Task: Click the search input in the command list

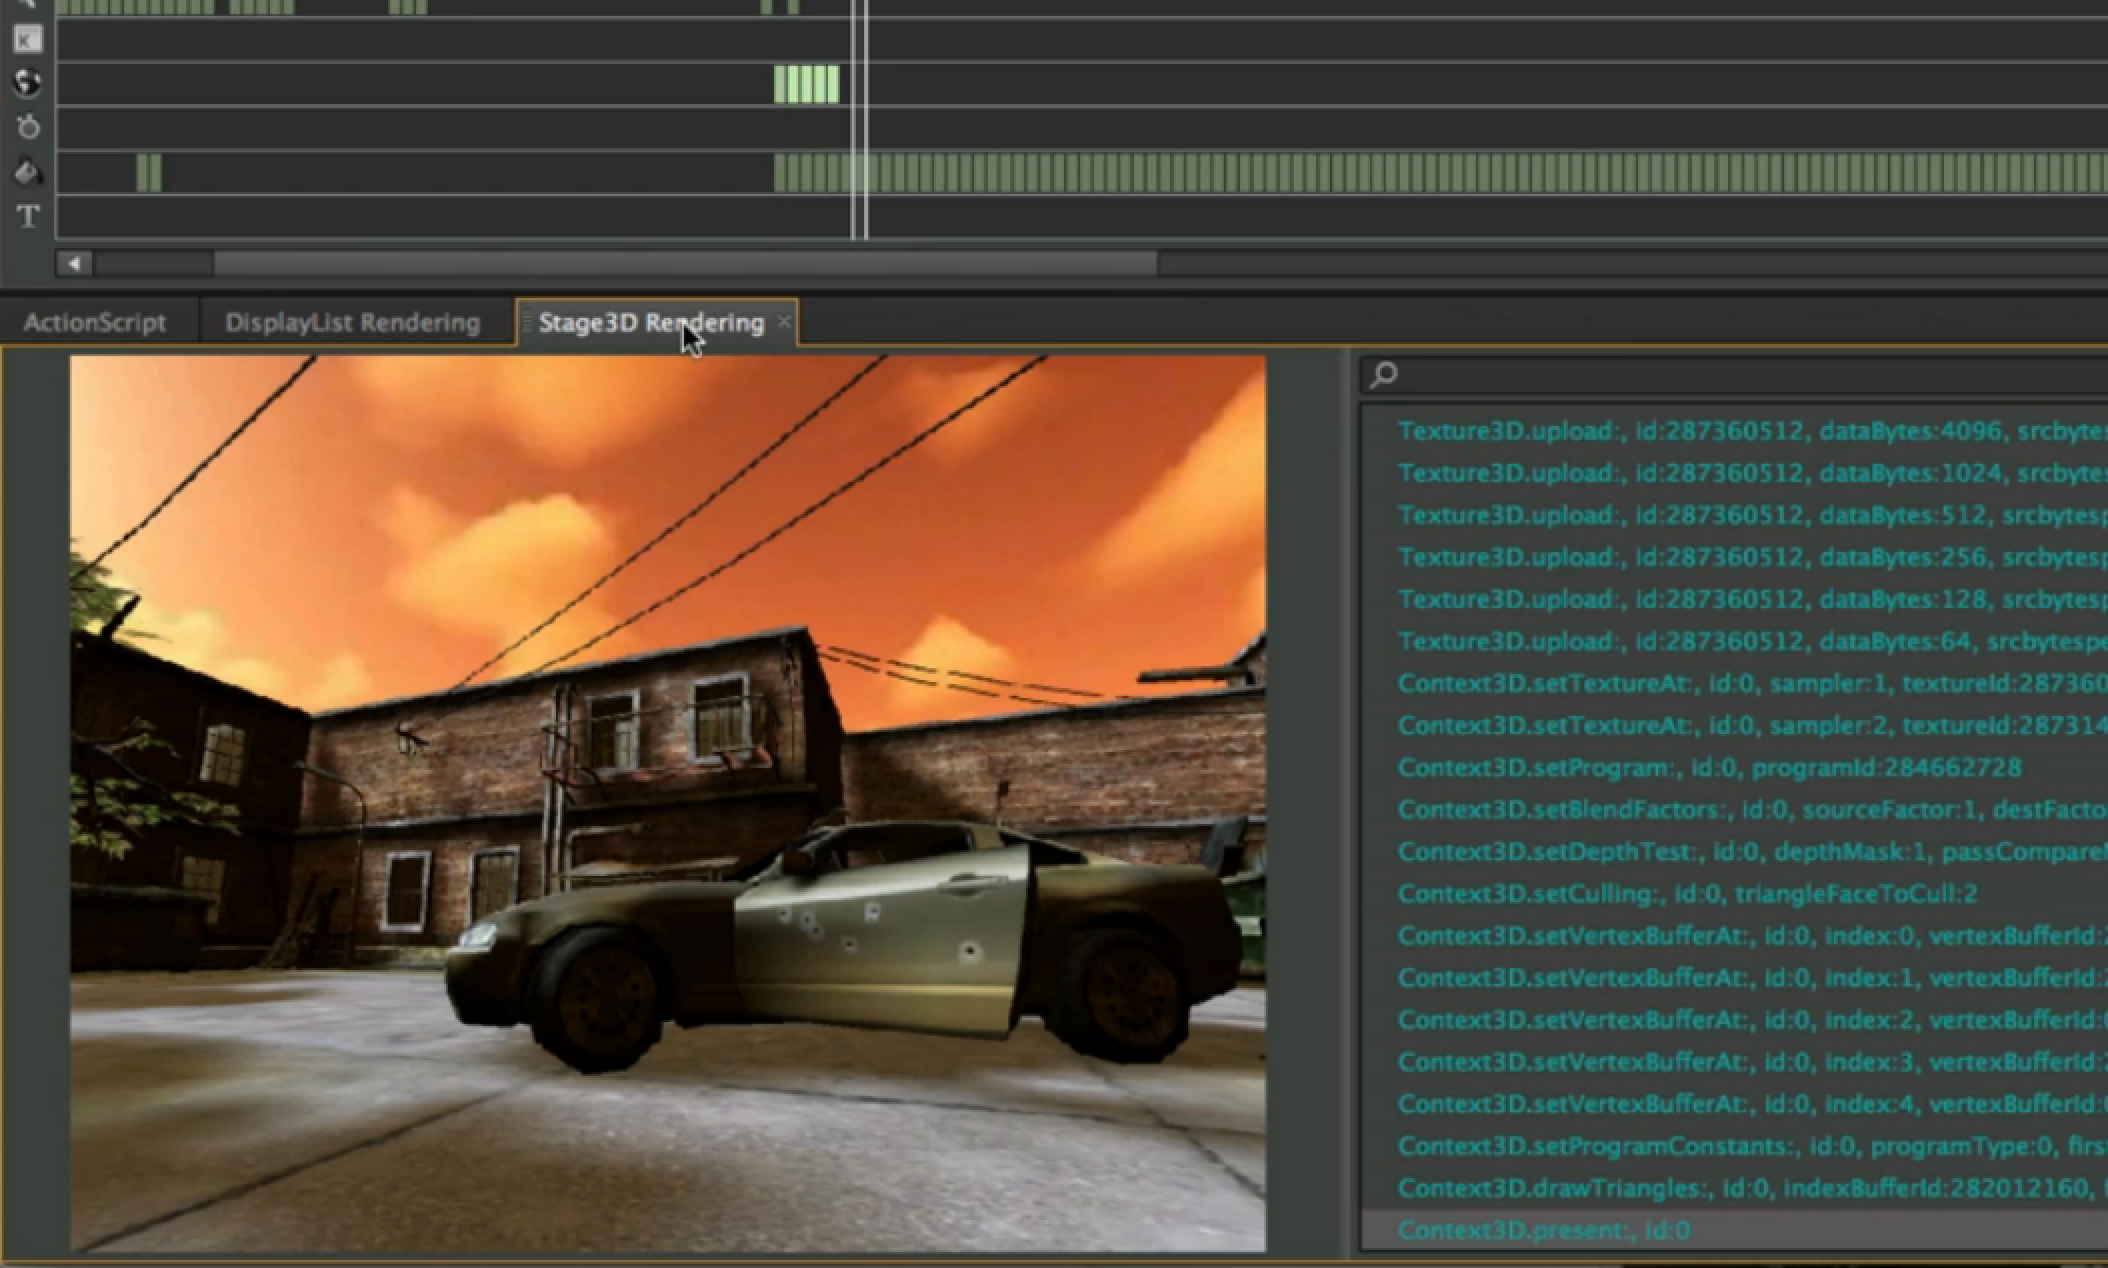Action: (x=1750, y=375)
